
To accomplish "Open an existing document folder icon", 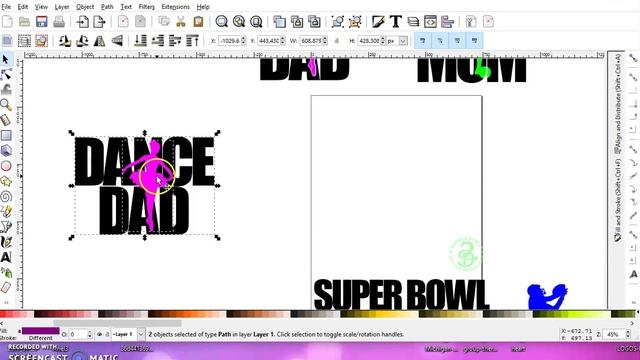I will [24, 22].
